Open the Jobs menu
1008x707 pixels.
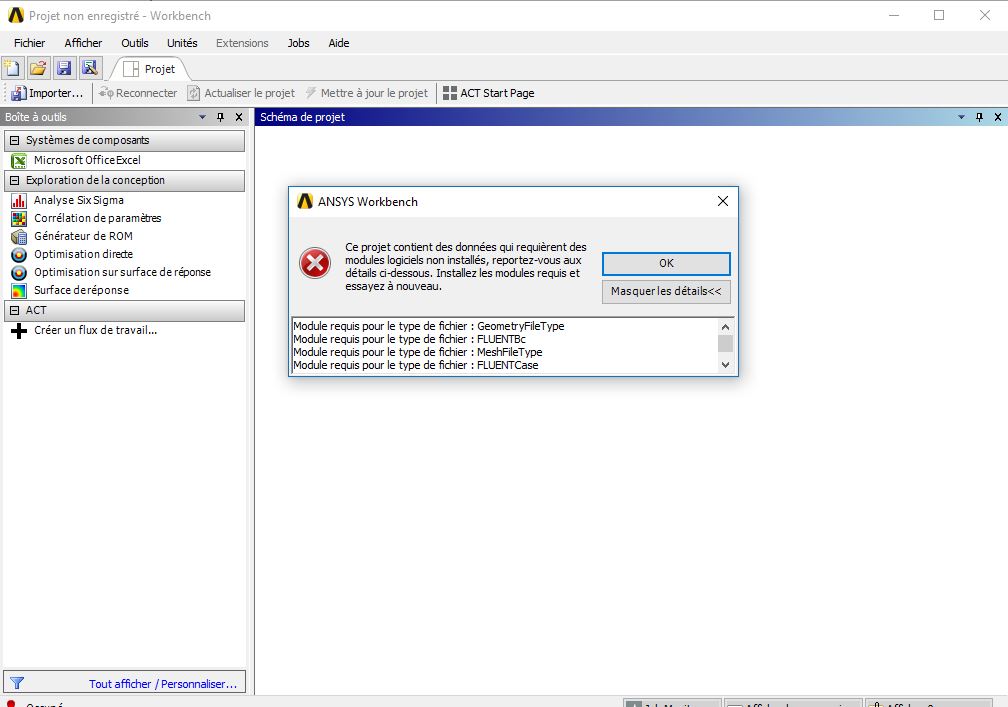(298, 43)
